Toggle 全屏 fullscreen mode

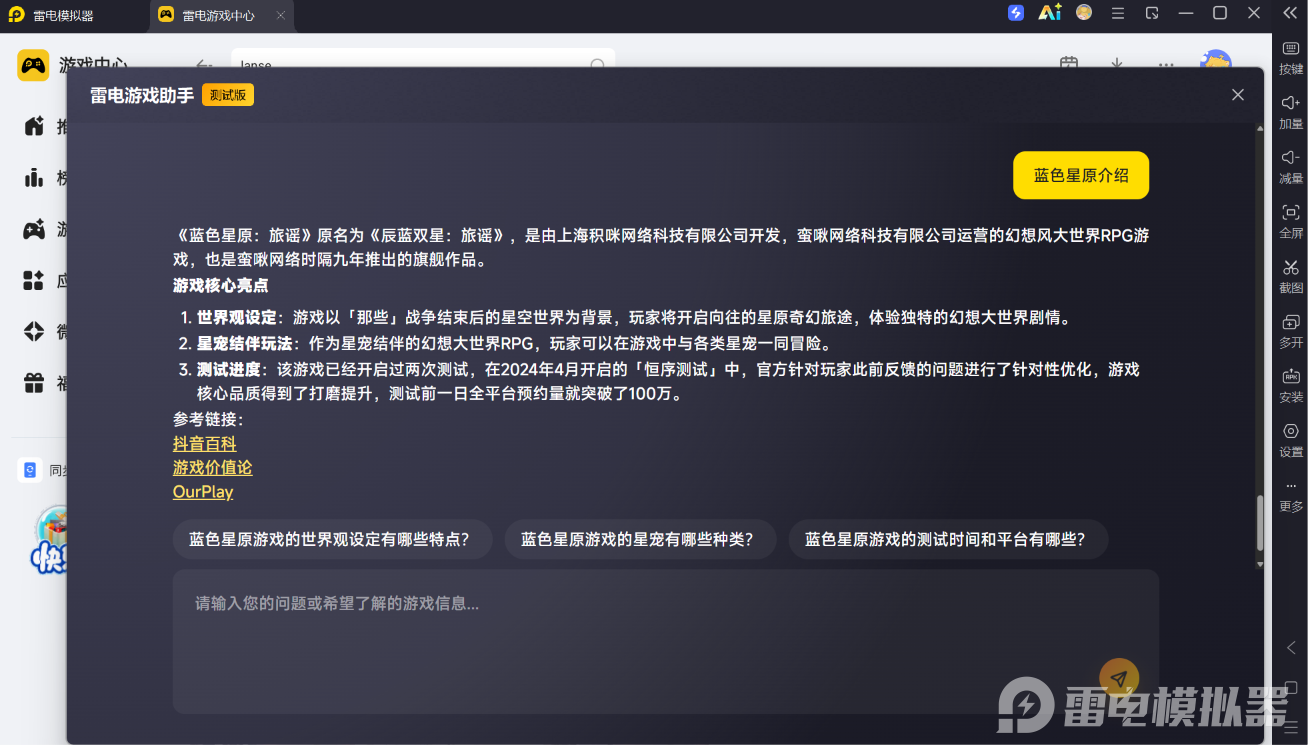click(x=1291, y=221)
